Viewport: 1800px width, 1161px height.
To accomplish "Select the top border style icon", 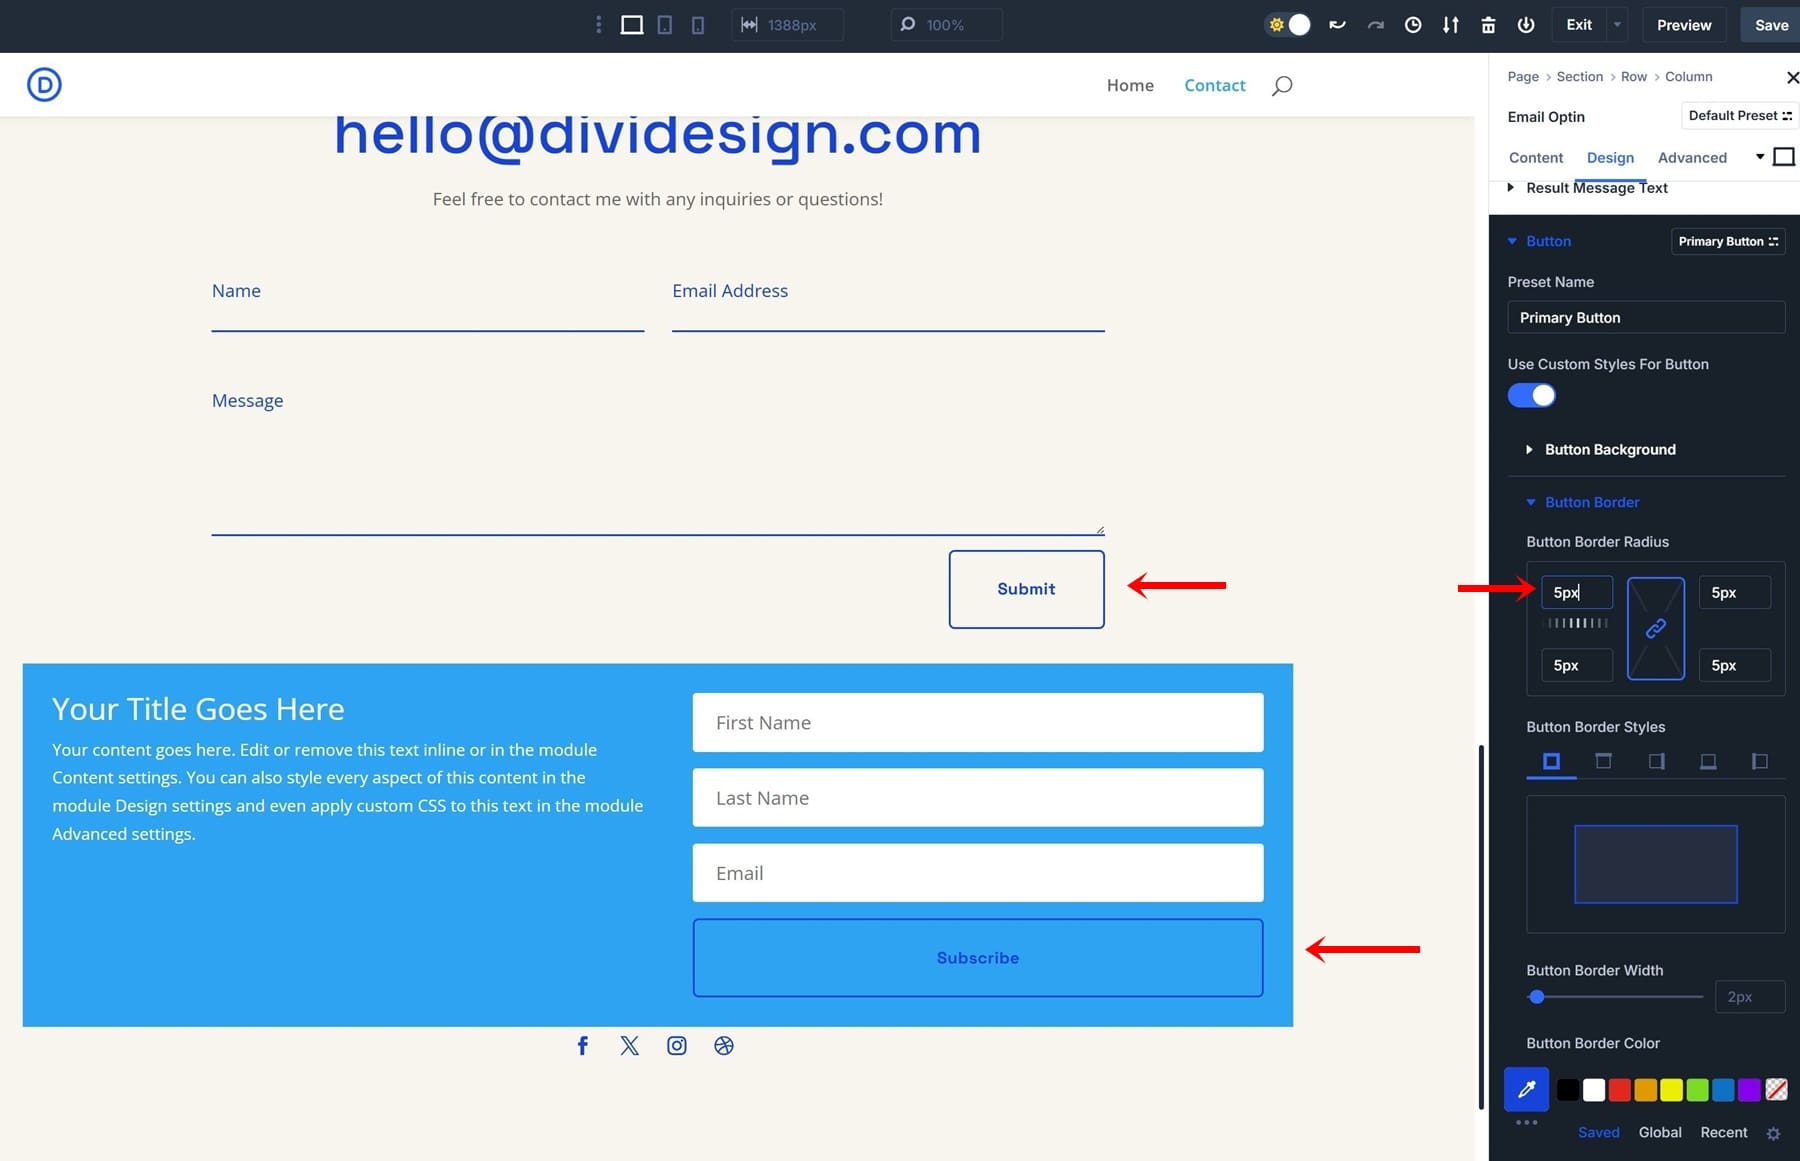I will [1603, 761].
